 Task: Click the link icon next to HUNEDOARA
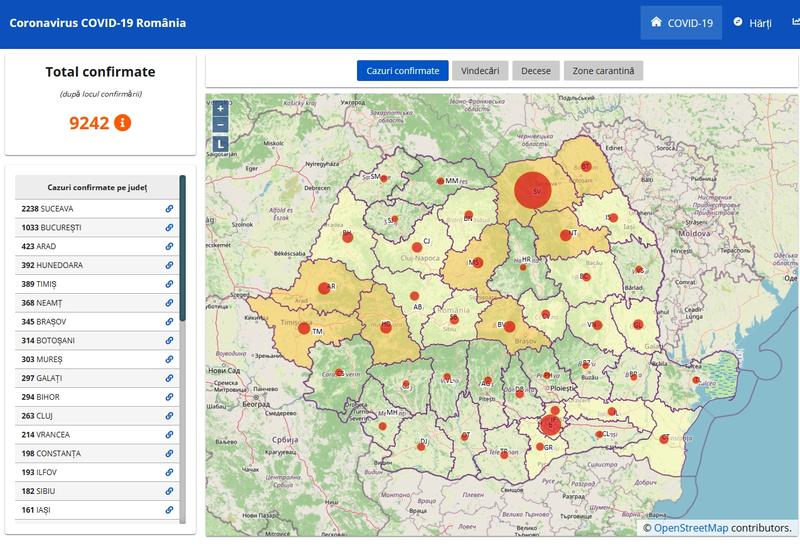click(170, 265)
